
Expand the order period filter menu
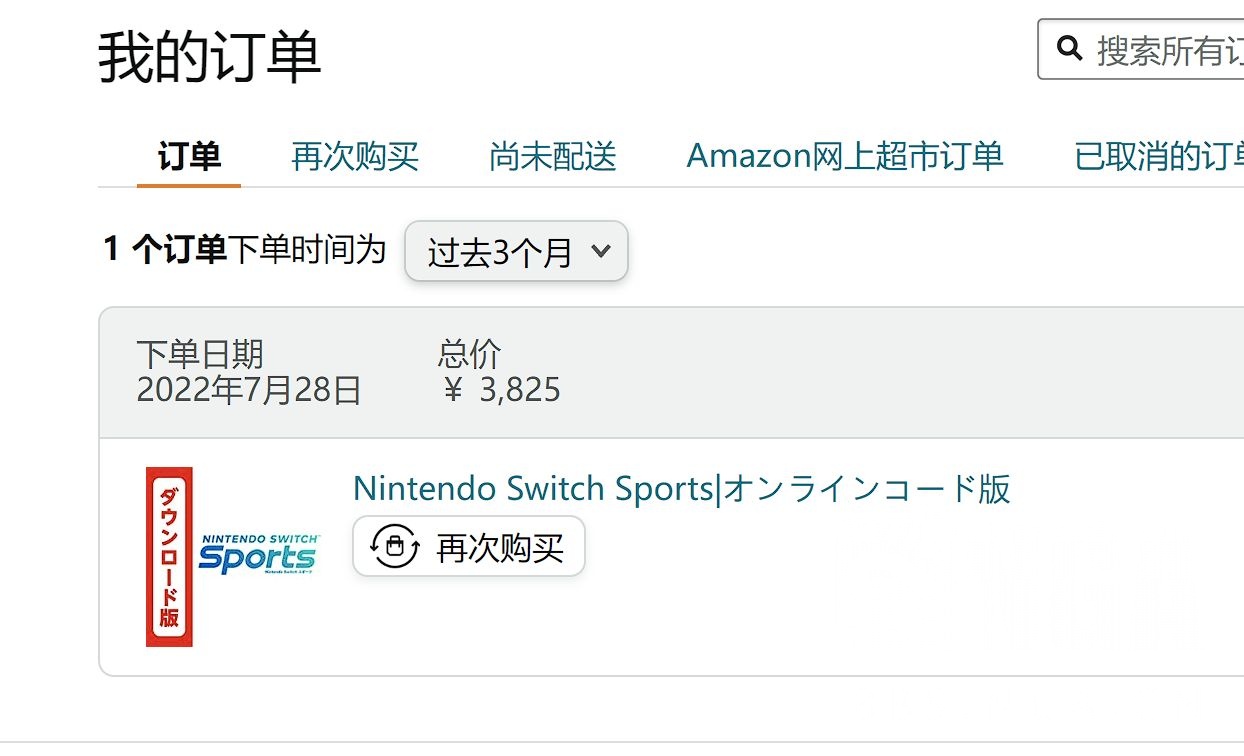pyautogui.click(x=515, y=252)
